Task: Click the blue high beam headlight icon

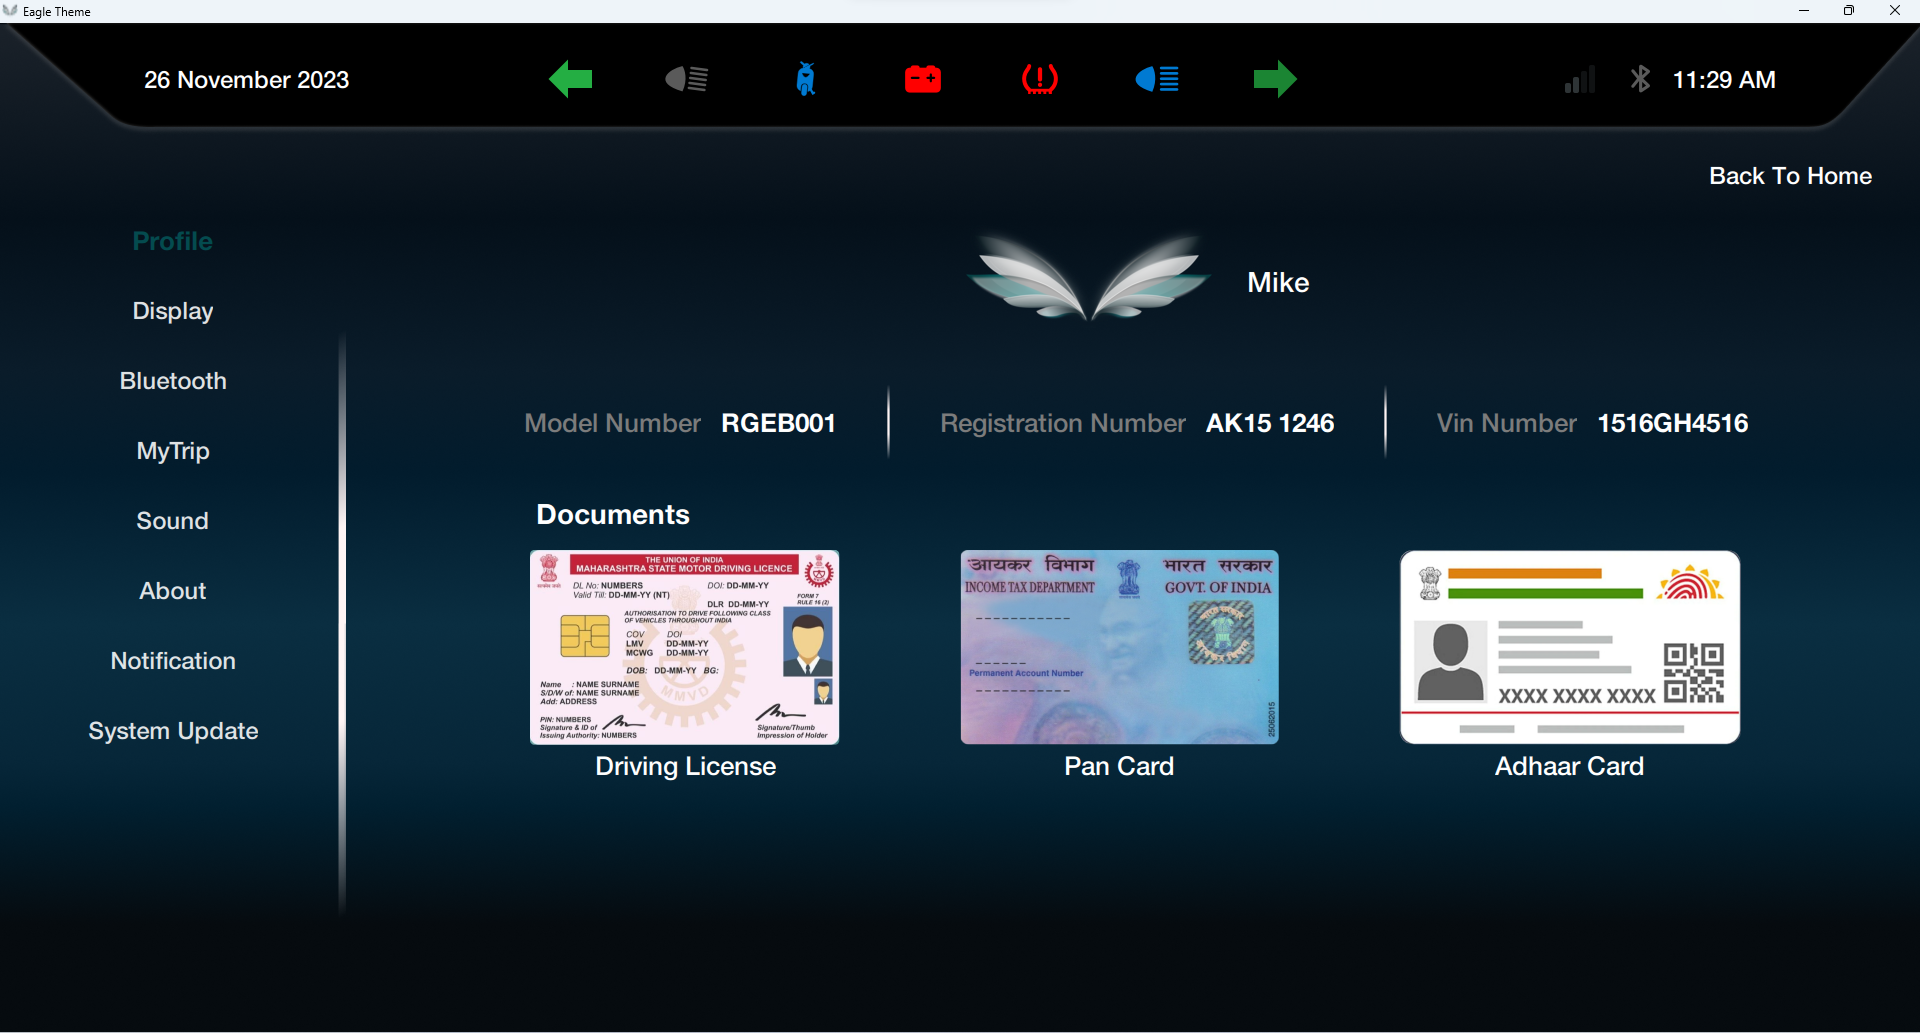Action: [x=1158, y=79]
